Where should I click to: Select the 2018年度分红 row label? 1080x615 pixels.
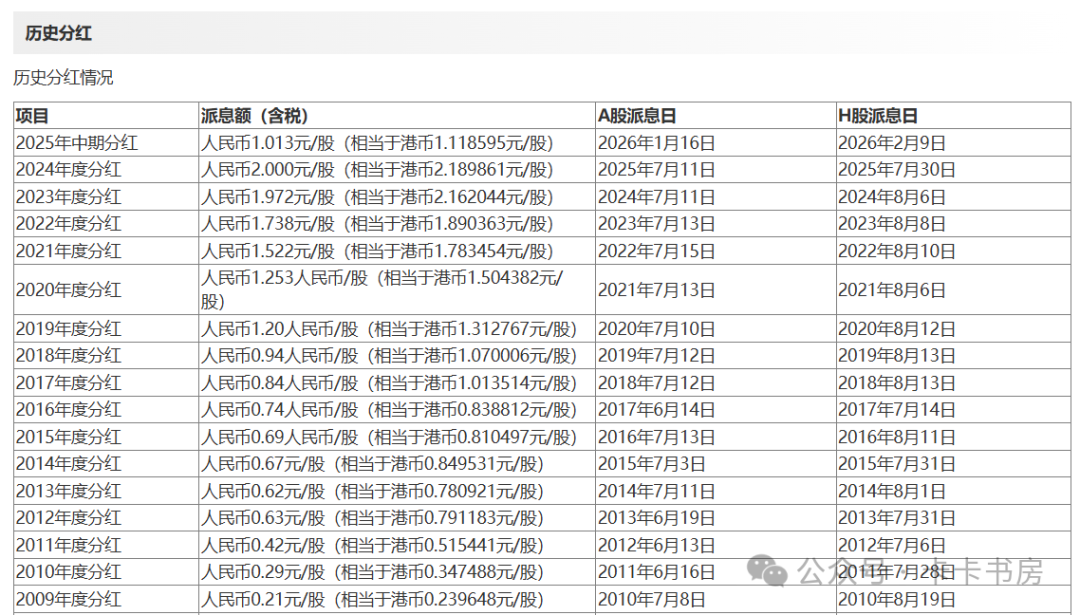[69, 356]
